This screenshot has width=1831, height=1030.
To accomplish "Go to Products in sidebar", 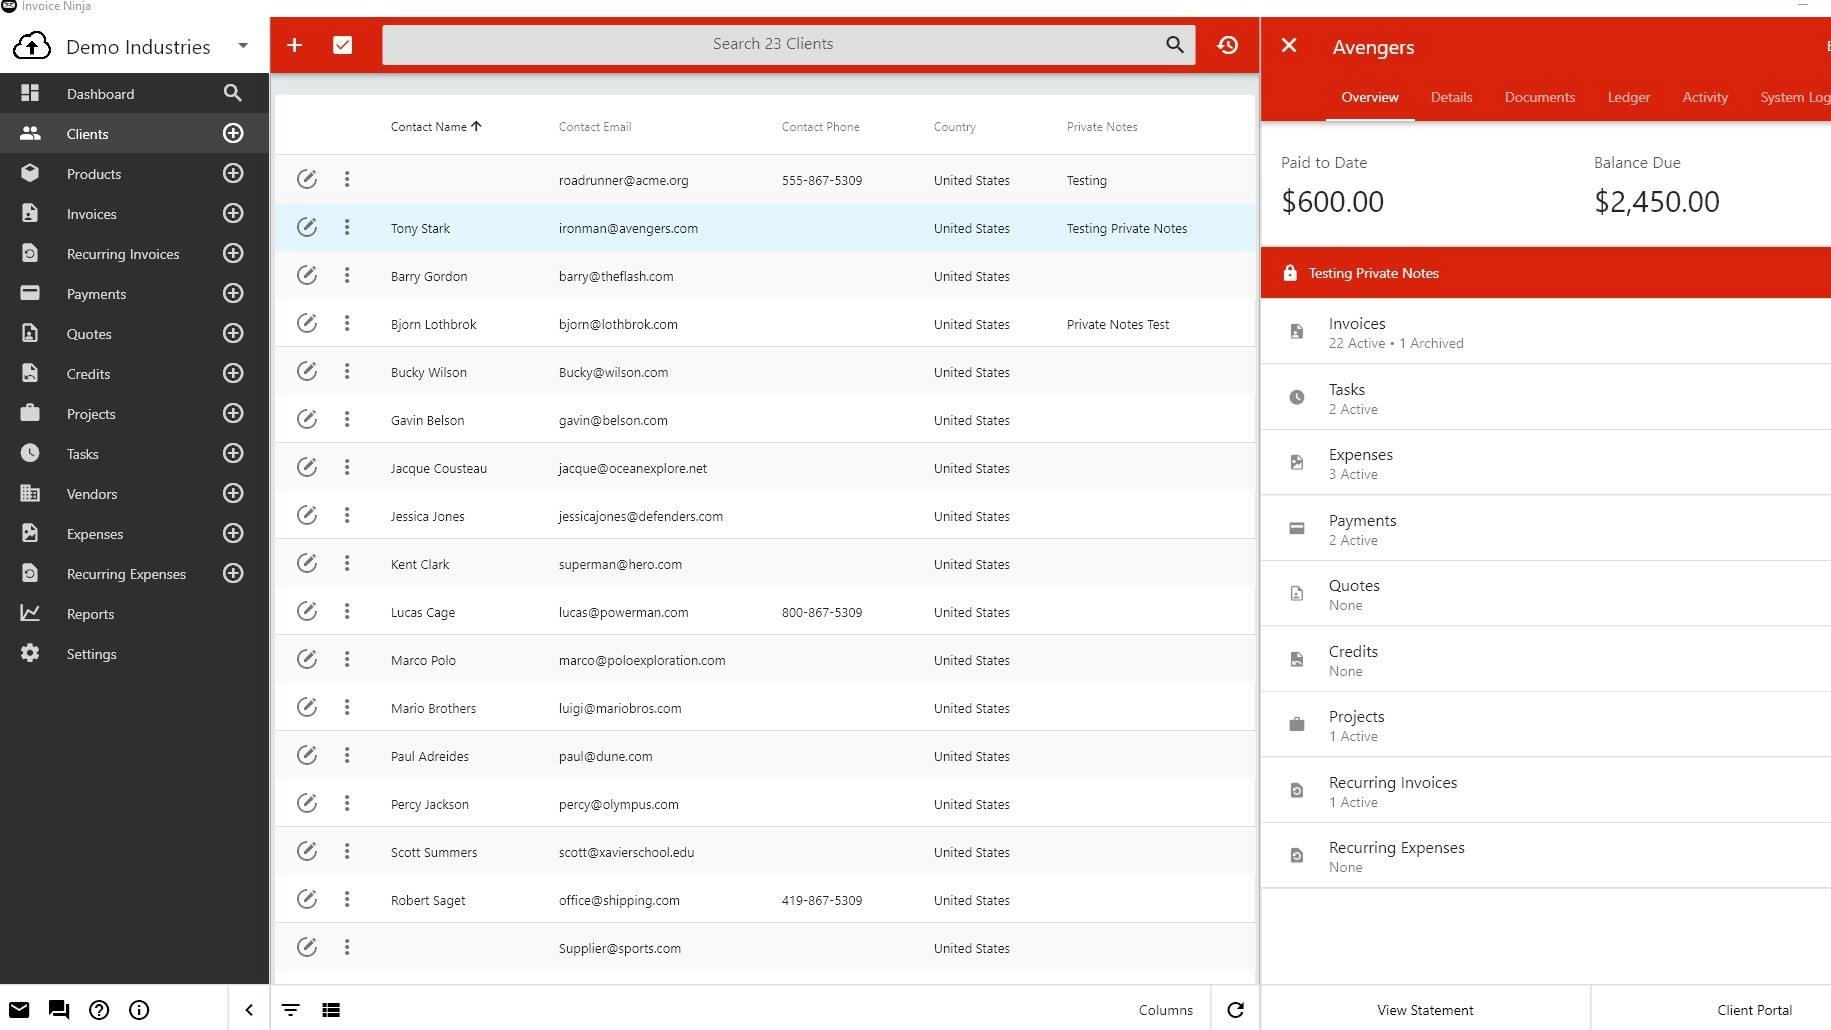I will click(94, 174).
